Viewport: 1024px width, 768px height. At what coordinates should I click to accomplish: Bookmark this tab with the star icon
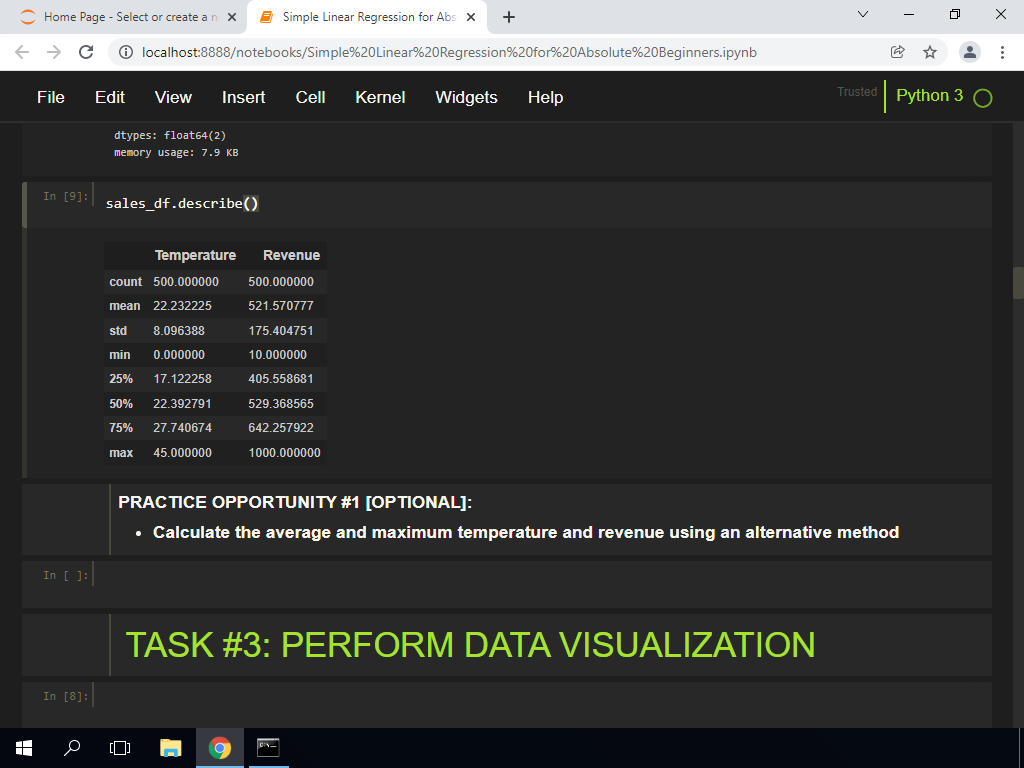930,52
